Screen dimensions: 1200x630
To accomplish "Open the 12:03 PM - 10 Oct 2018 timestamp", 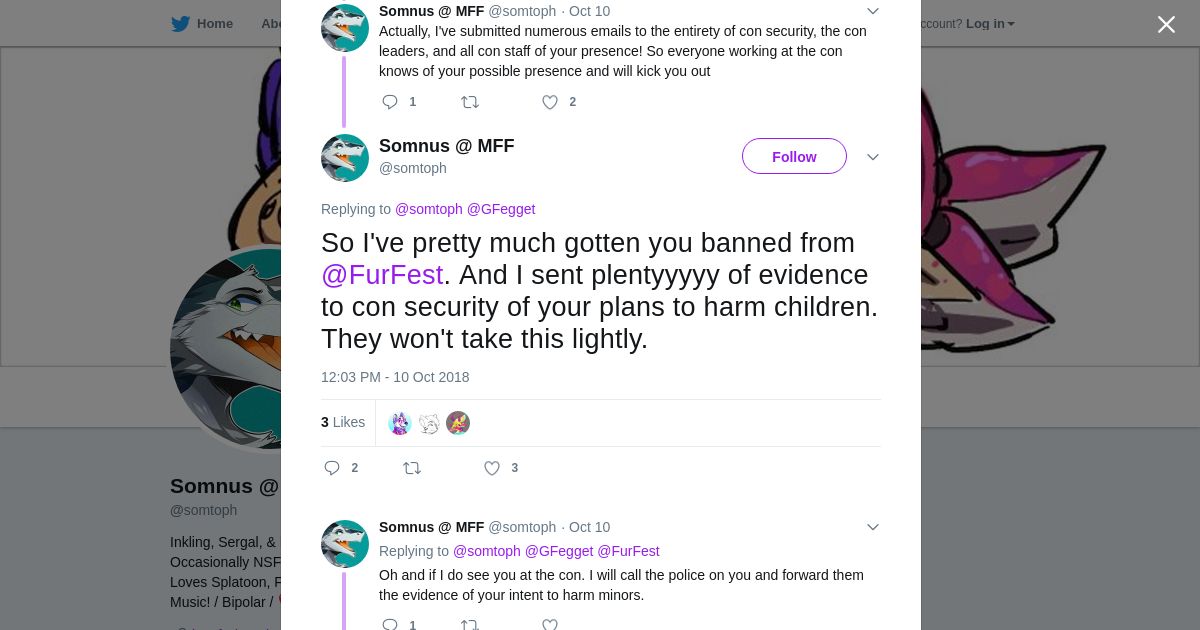I will tap(395, 377).
